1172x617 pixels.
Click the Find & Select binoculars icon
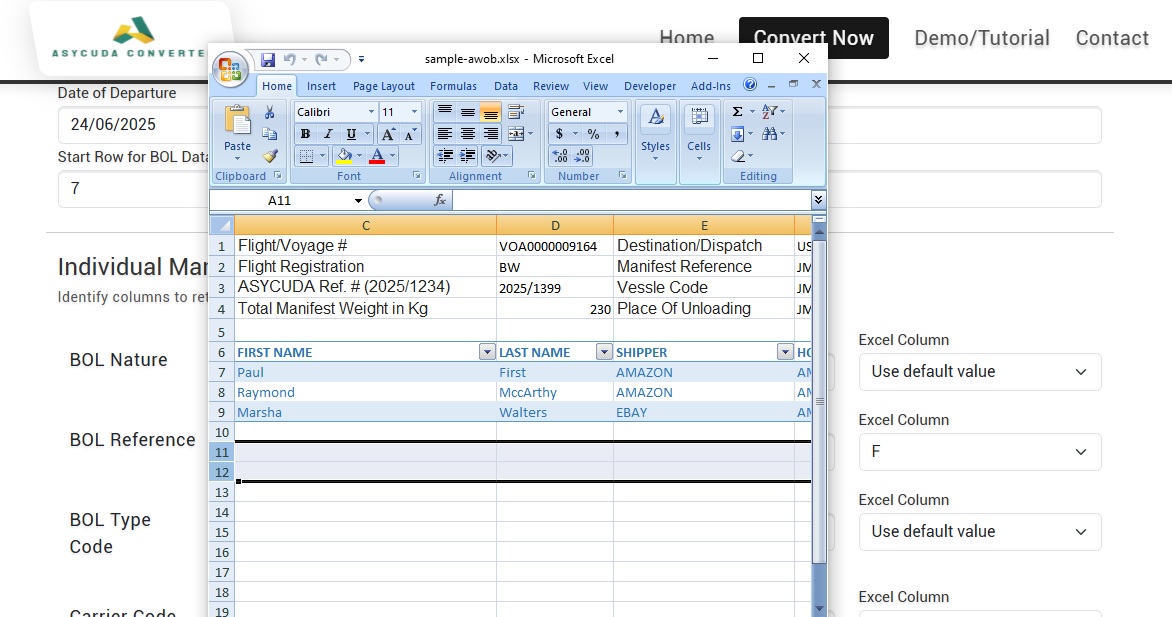(x=769, y=134)
